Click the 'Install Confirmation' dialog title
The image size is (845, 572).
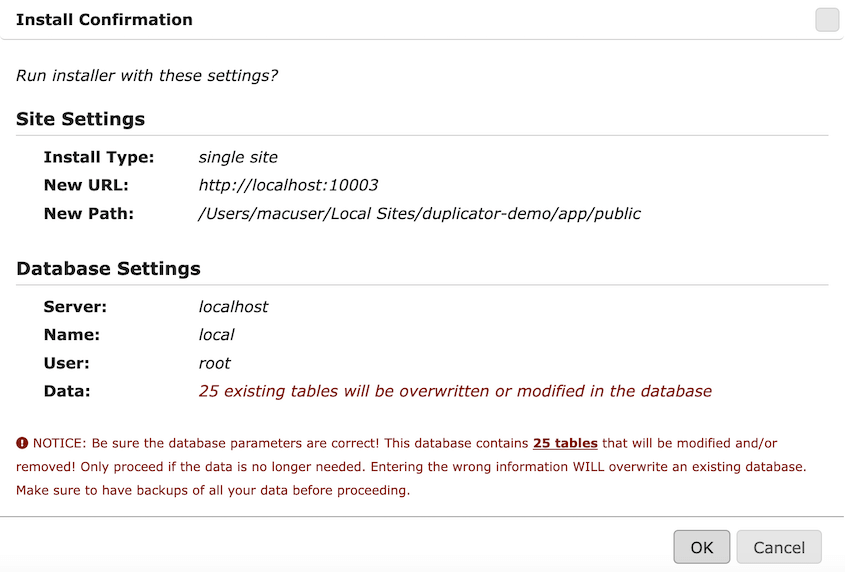tap(104, 20)
